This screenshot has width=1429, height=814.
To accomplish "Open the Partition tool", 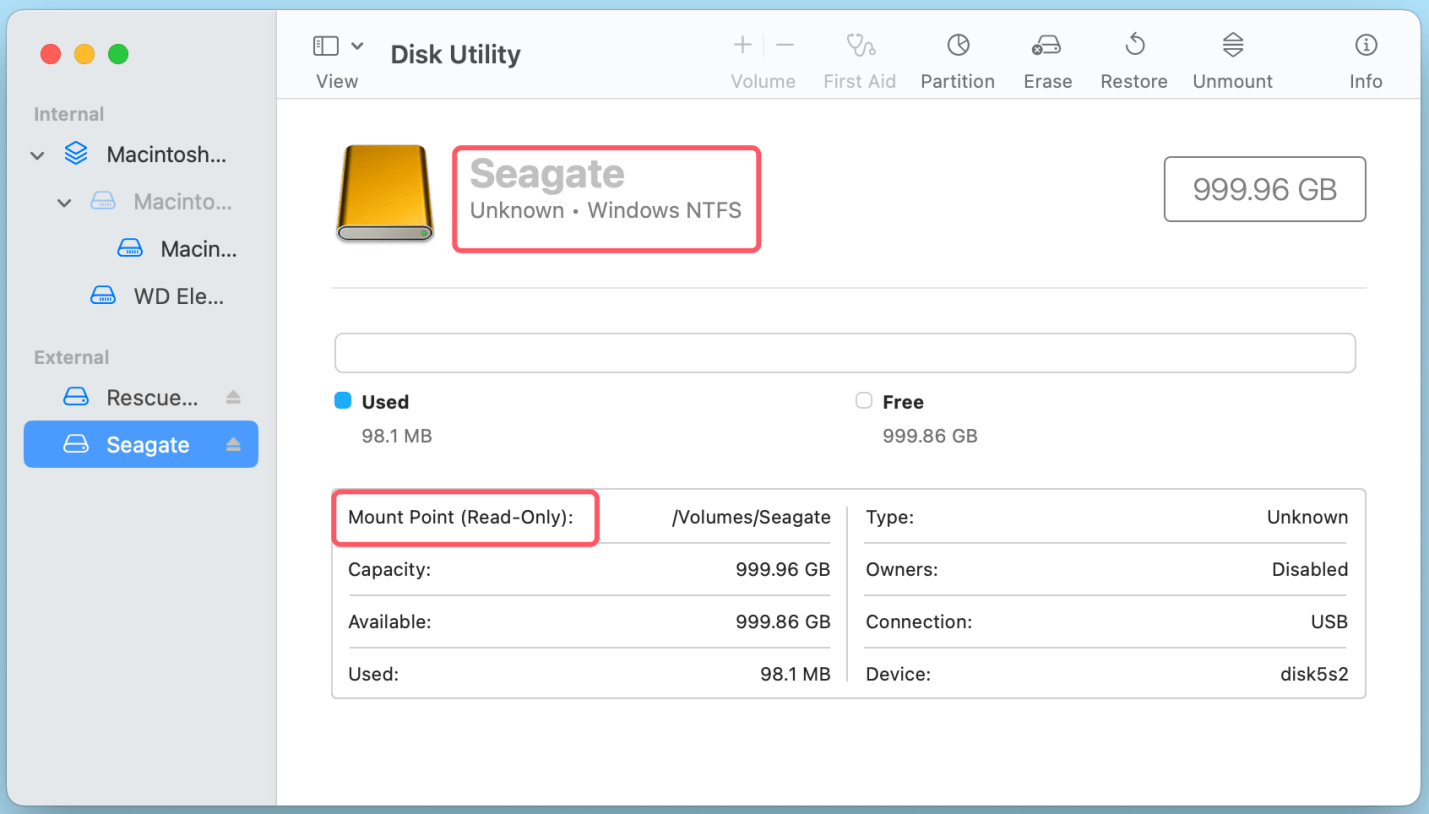I will [957, 55].
